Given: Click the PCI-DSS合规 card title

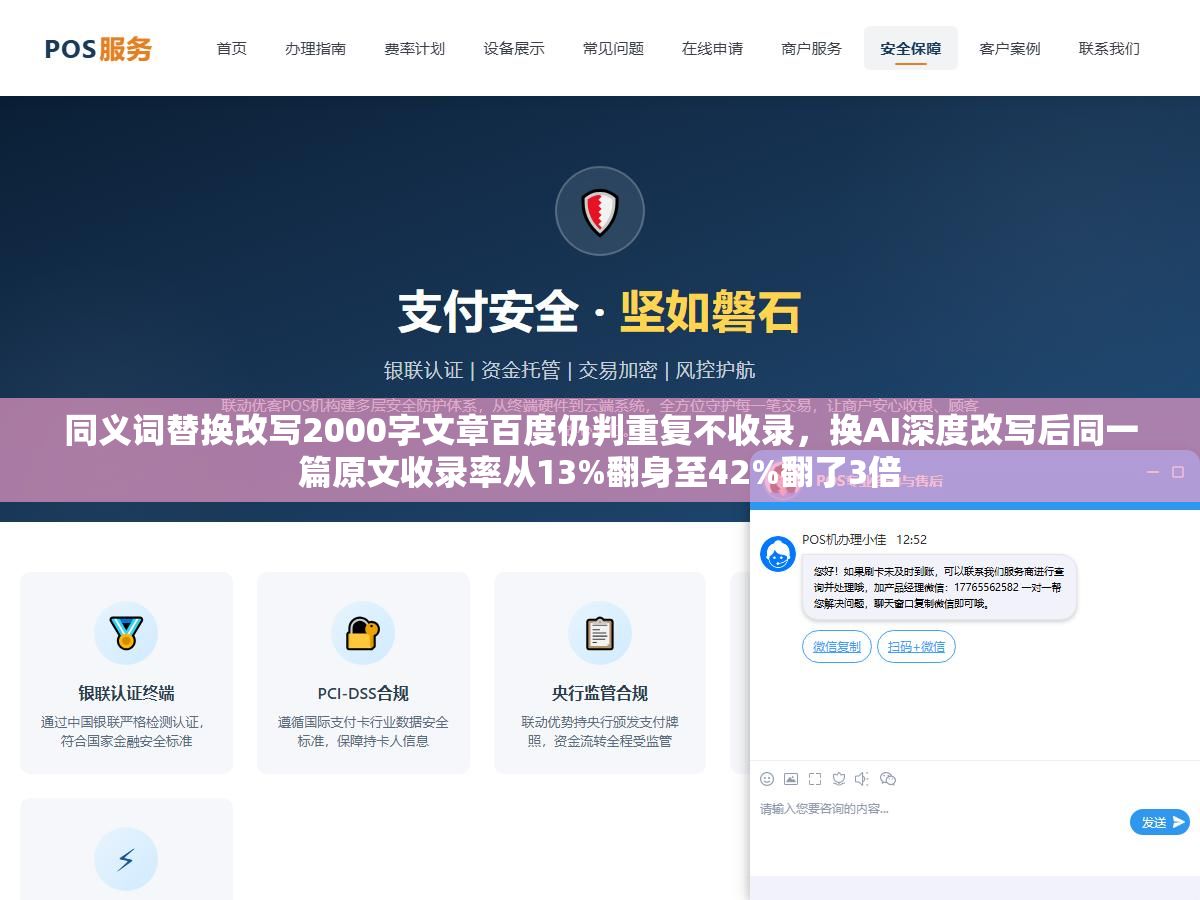Looking at the screenshot, I should [363, 693].
